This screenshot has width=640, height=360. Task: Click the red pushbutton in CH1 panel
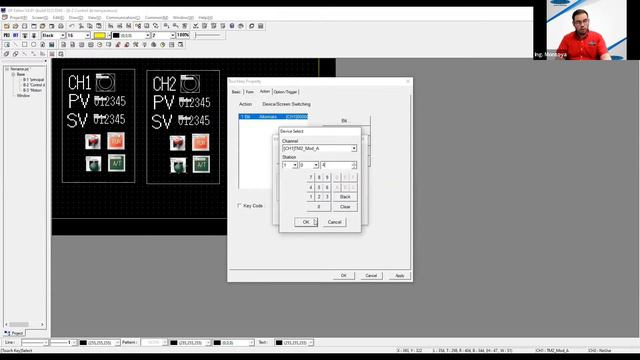93,141
